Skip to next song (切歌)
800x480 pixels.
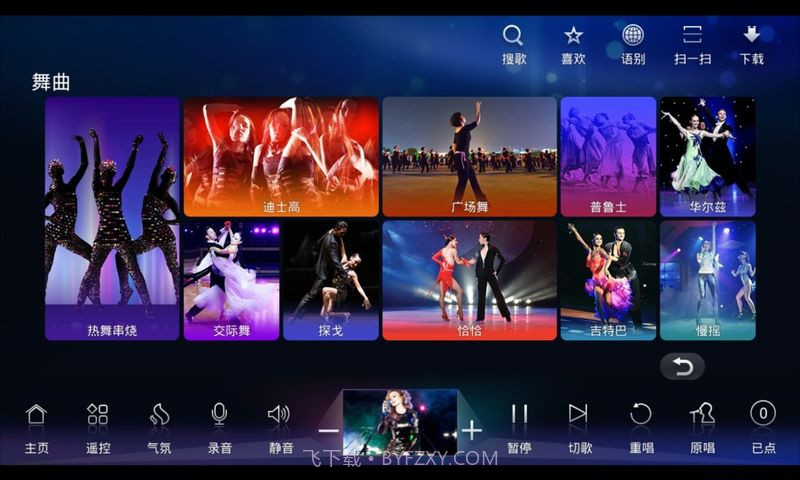coord(579,416)
